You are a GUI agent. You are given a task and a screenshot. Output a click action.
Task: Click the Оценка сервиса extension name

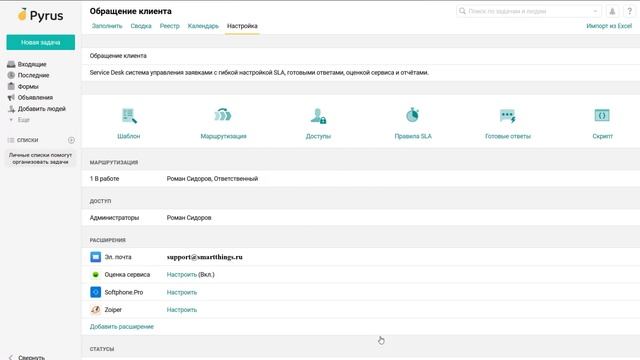click(x=127, y=275)
